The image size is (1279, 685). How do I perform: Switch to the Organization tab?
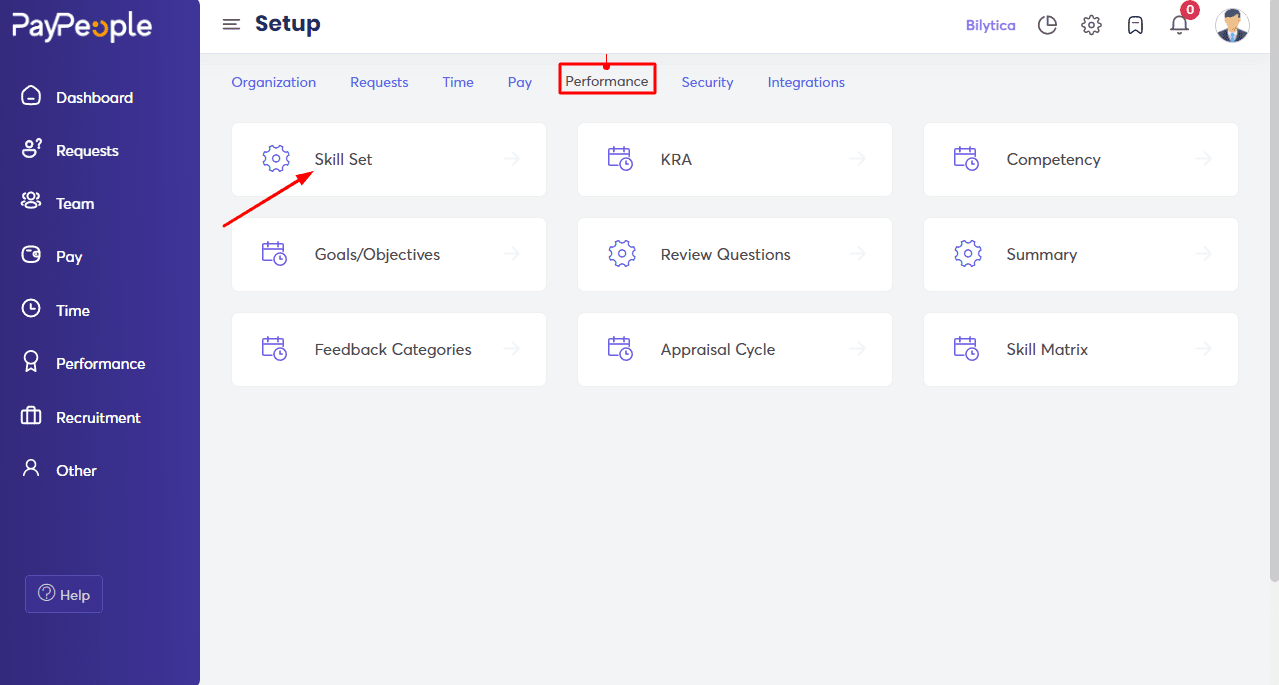274,82
